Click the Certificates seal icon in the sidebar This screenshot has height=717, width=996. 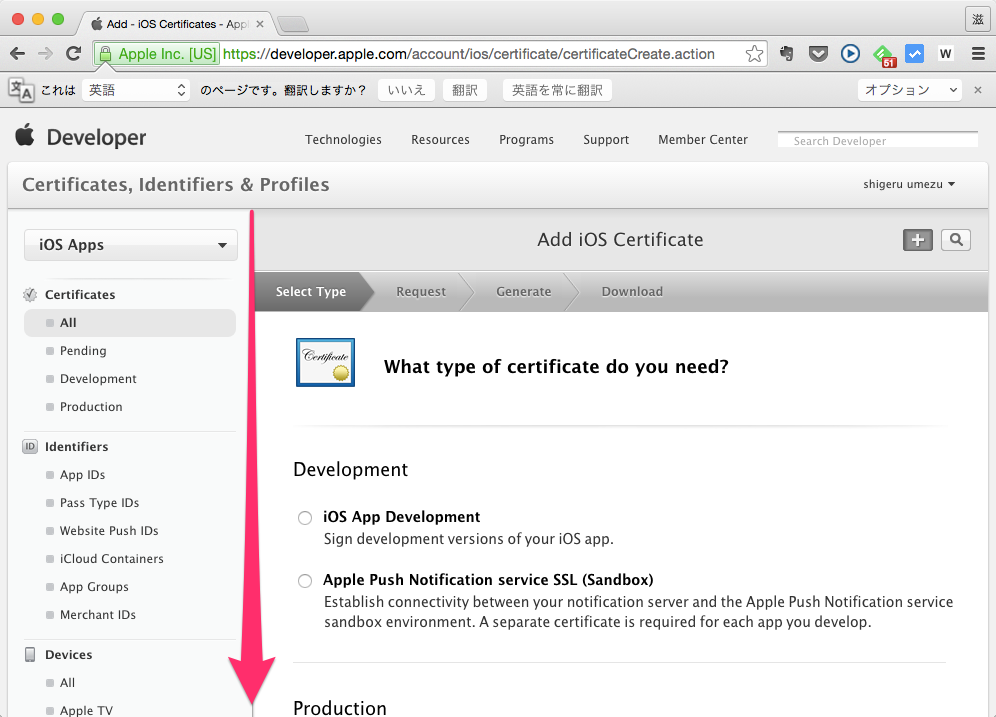[x=30, y=295]
